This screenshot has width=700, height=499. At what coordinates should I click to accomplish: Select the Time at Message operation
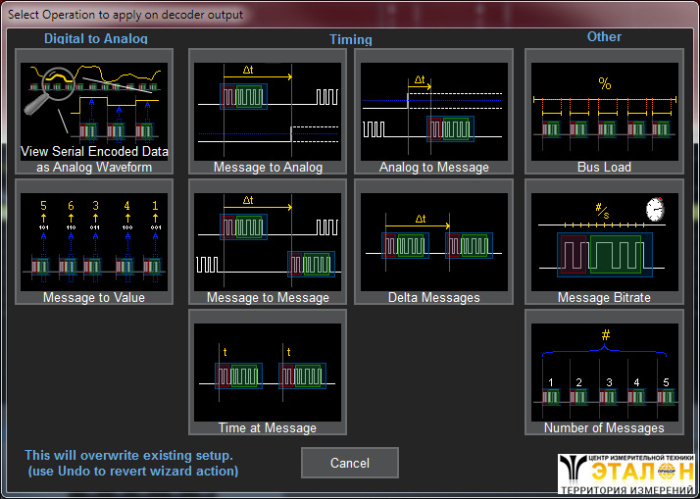point(267,372)
